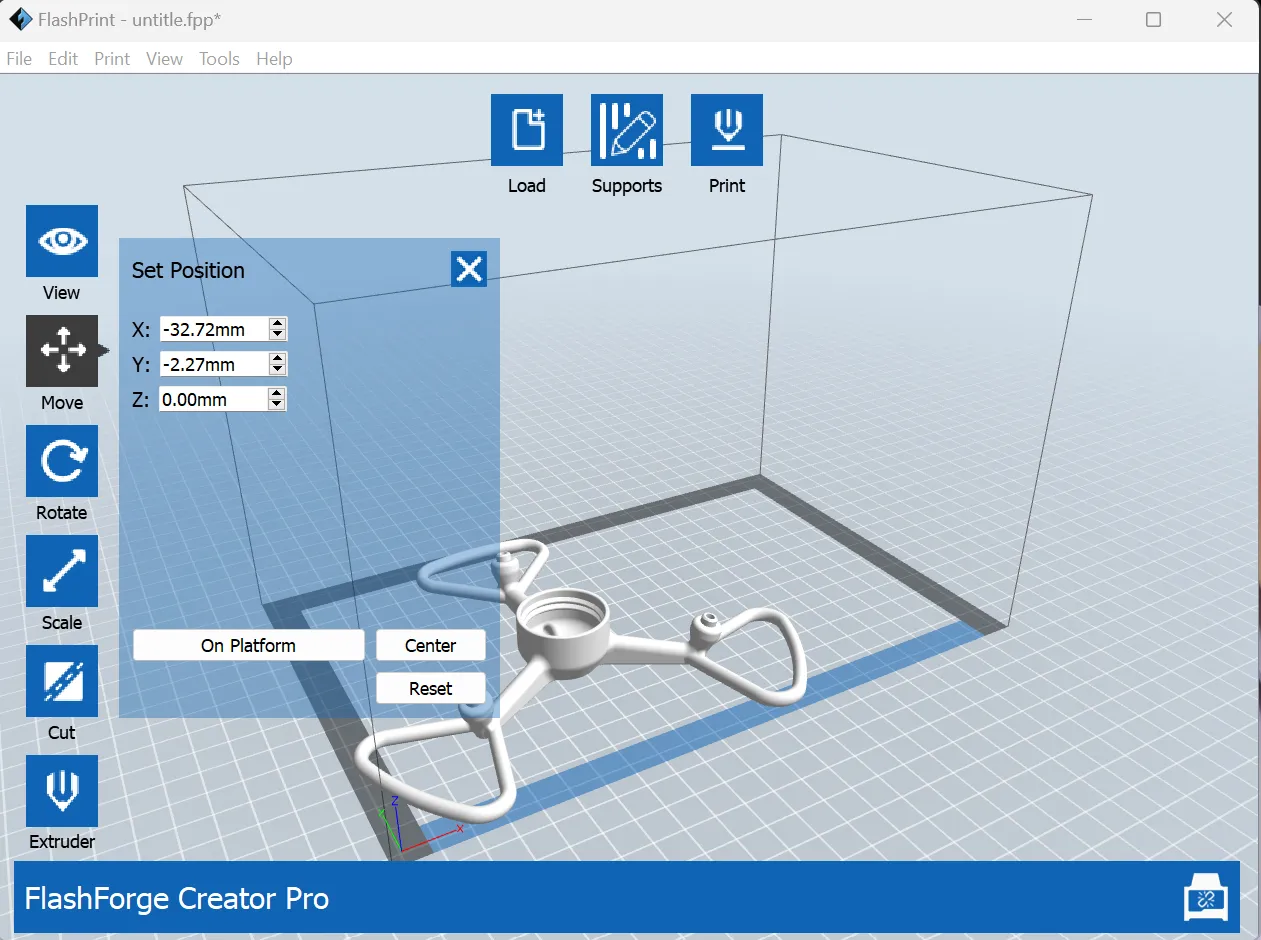Click the Z position input field

coord(214,399)
